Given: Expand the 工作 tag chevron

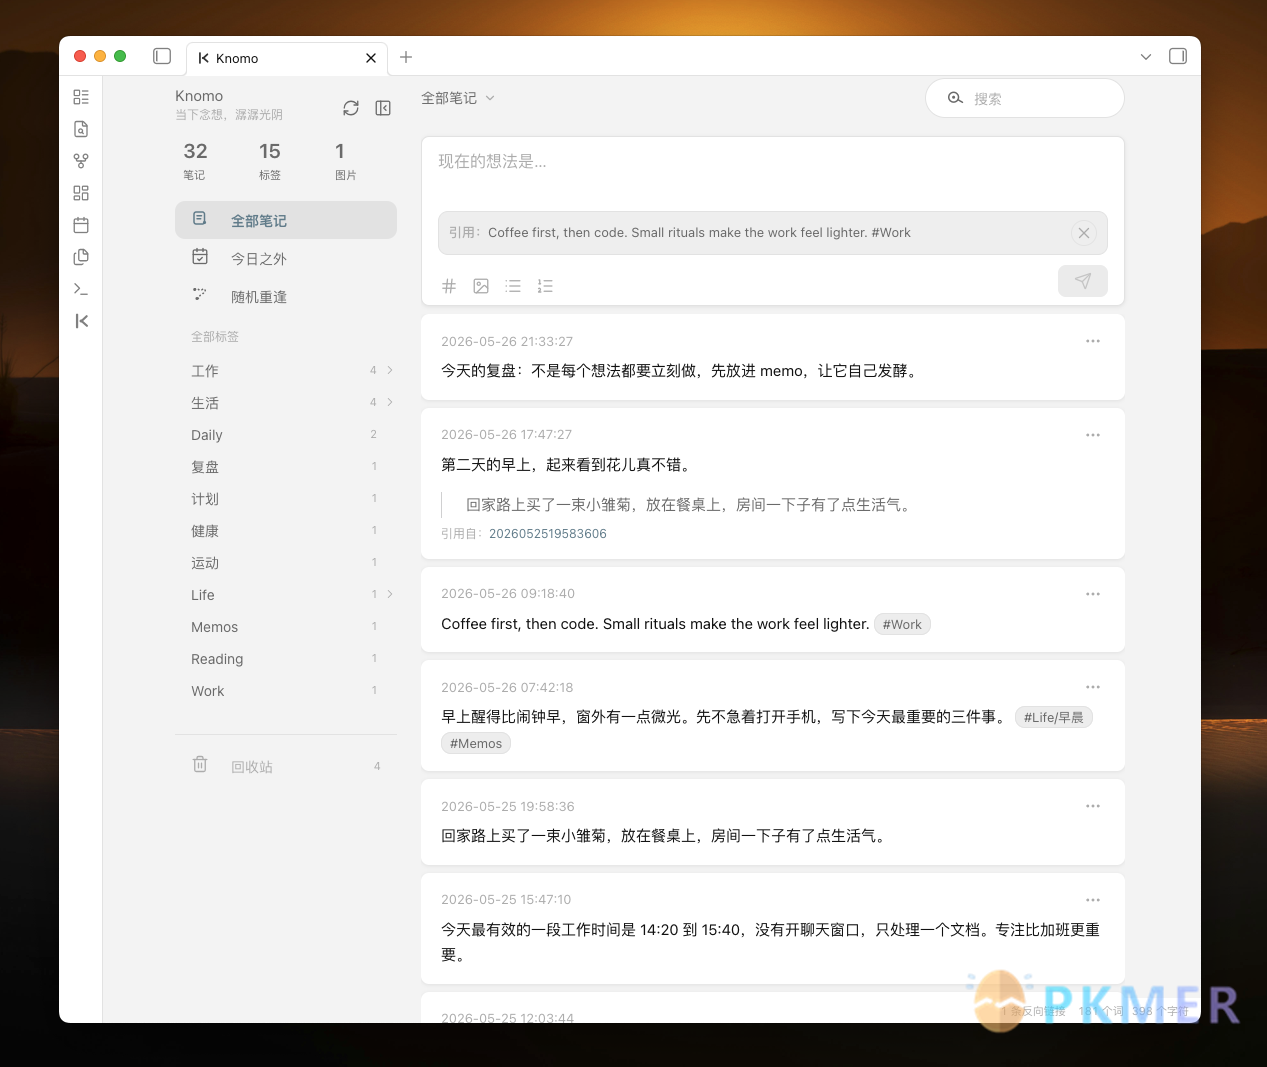Looking at the screenshot, I should (390, 370).
